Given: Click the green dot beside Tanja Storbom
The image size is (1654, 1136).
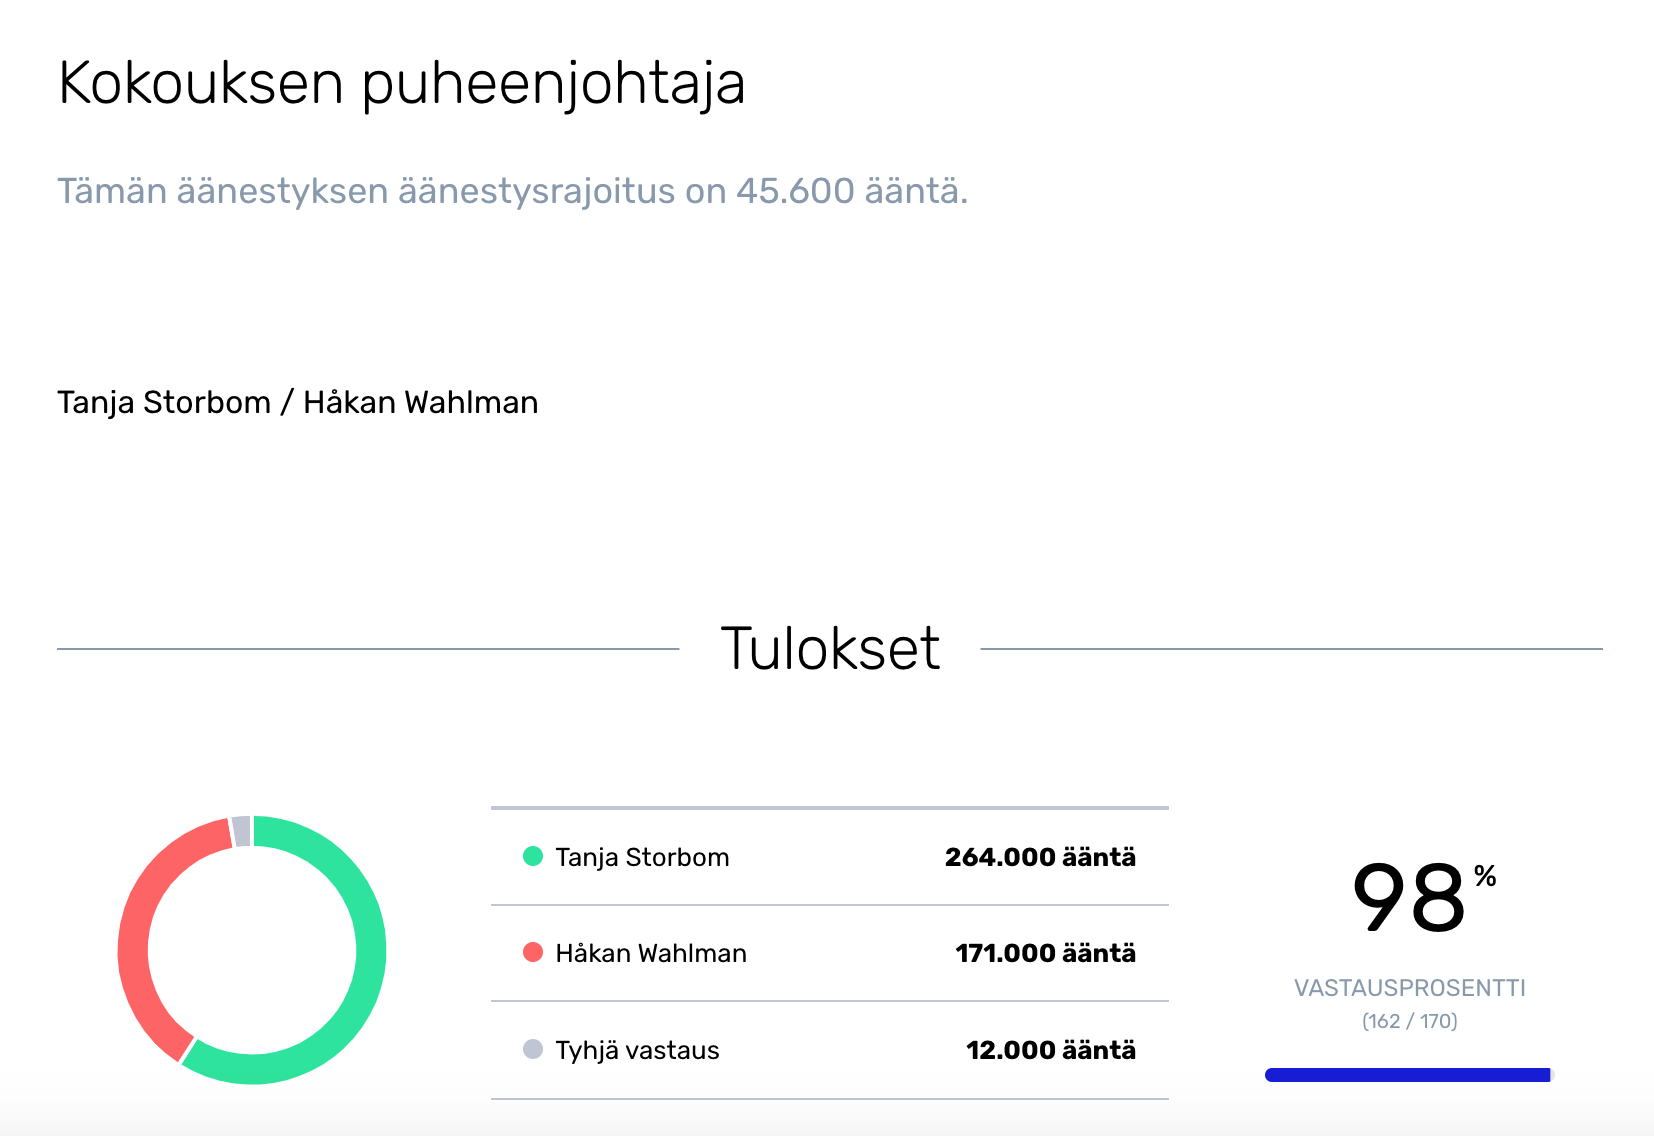Looking at the screenshot, I should coord(533,856).
